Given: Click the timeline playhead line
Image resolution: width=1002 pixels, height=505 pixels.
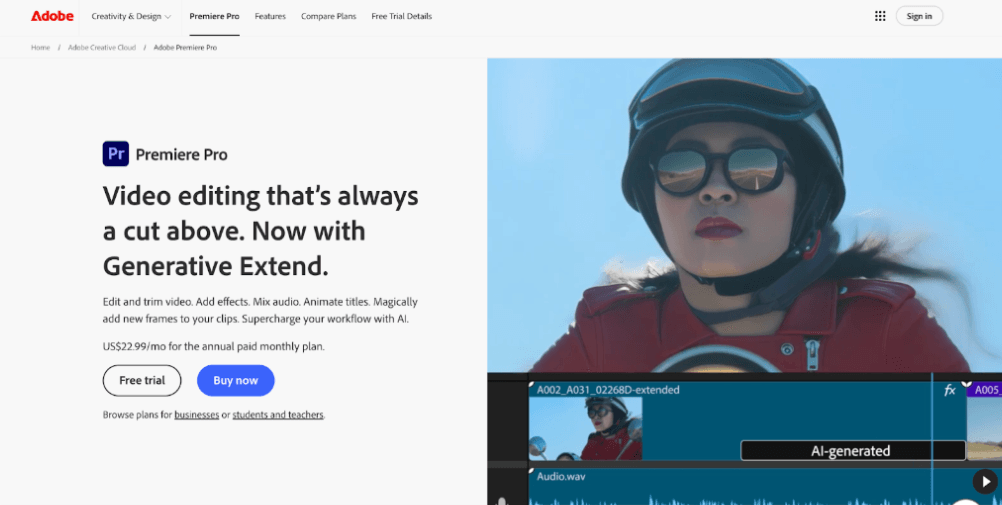Looking at the screenshot, I should 932,439.
